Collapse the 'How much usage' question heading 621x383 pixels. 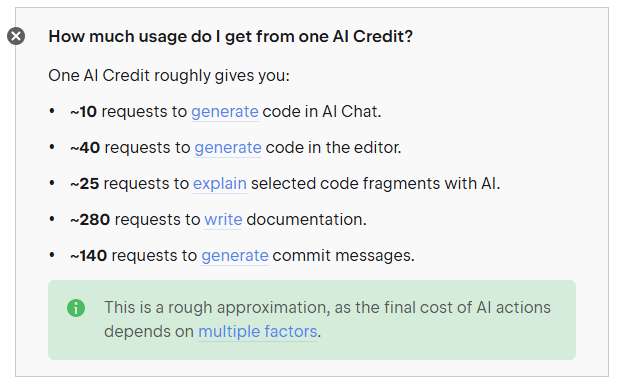230,36
